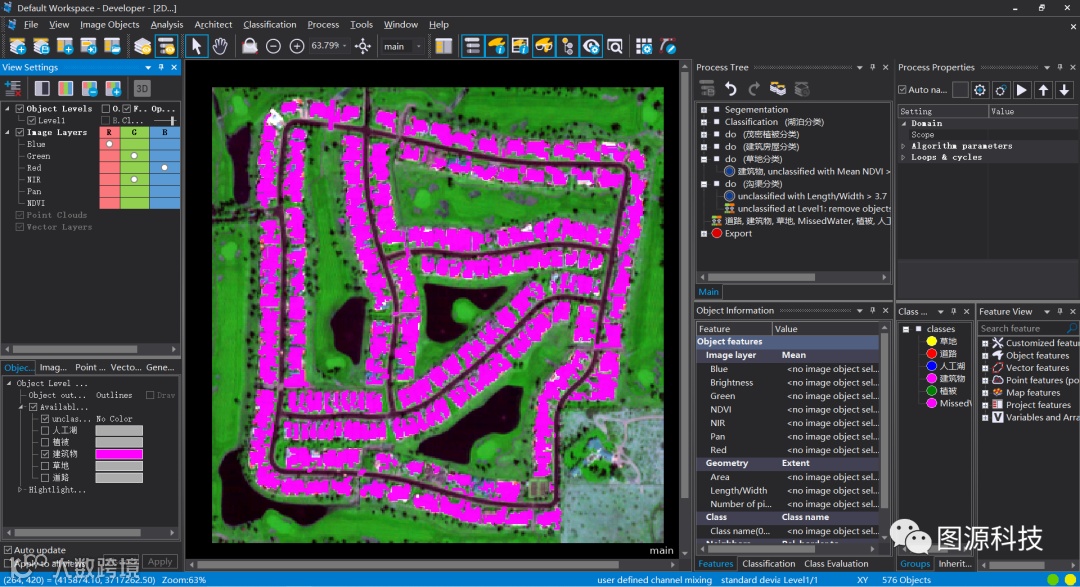Viewport: 1080px width, 587px height.
Task: Select the arrow pointer tool
Action: (196, 46)
